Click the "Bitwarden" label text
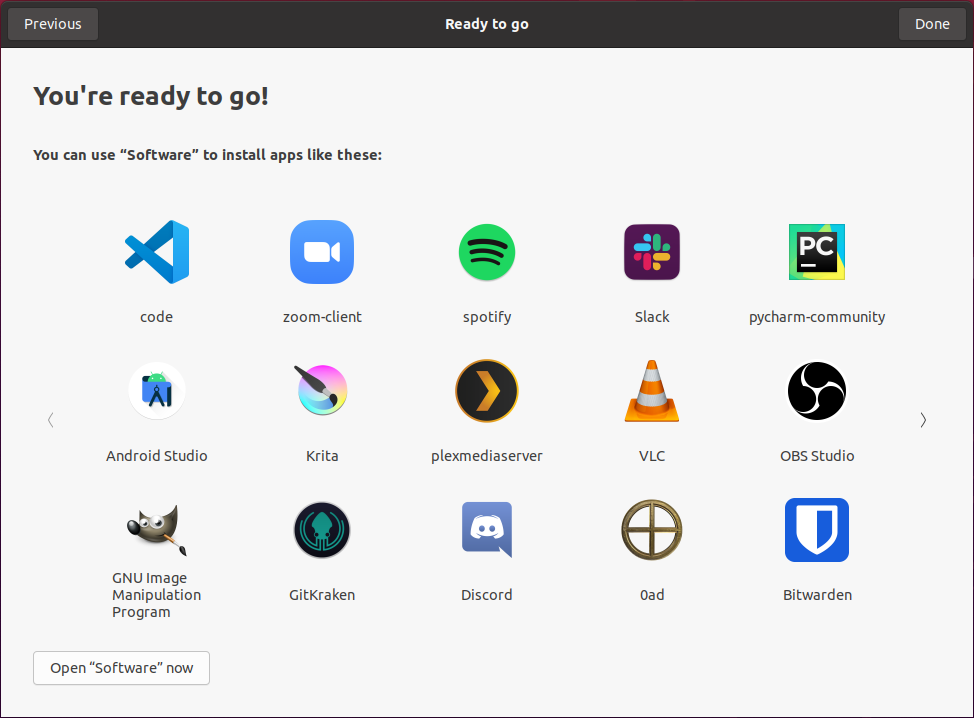Viewport: 974px width, 718px height. click(817, 595)
